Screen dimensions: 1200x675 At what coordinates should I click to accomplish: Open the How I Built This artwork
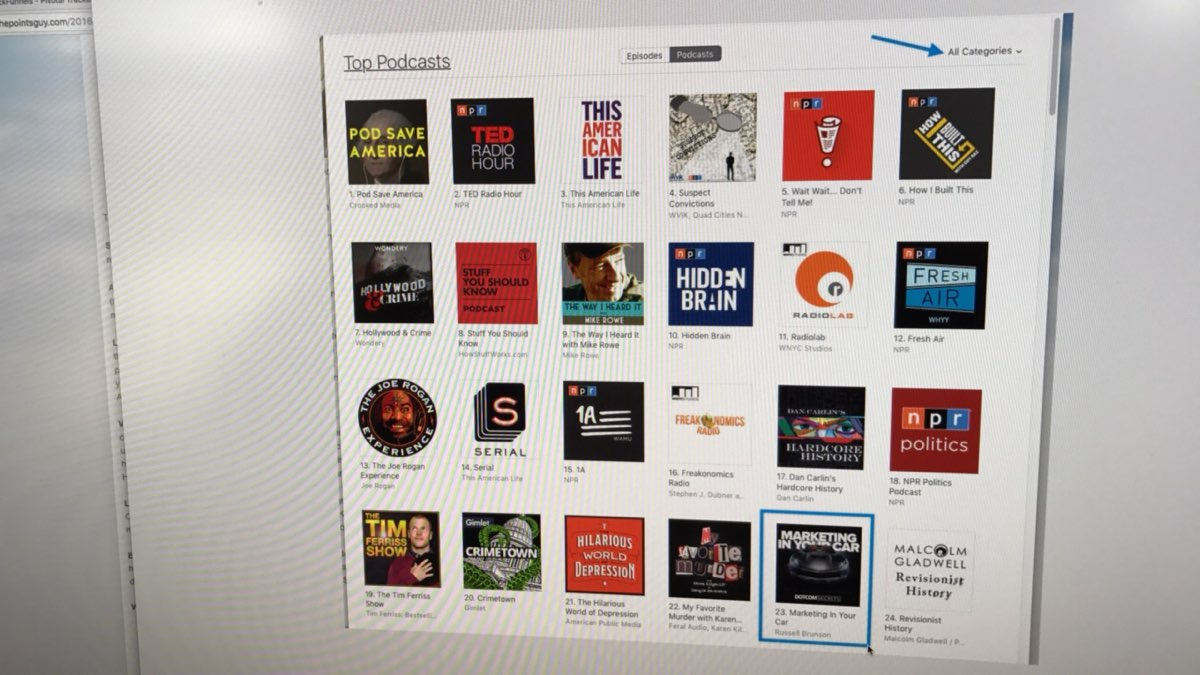tap(946, 134)
